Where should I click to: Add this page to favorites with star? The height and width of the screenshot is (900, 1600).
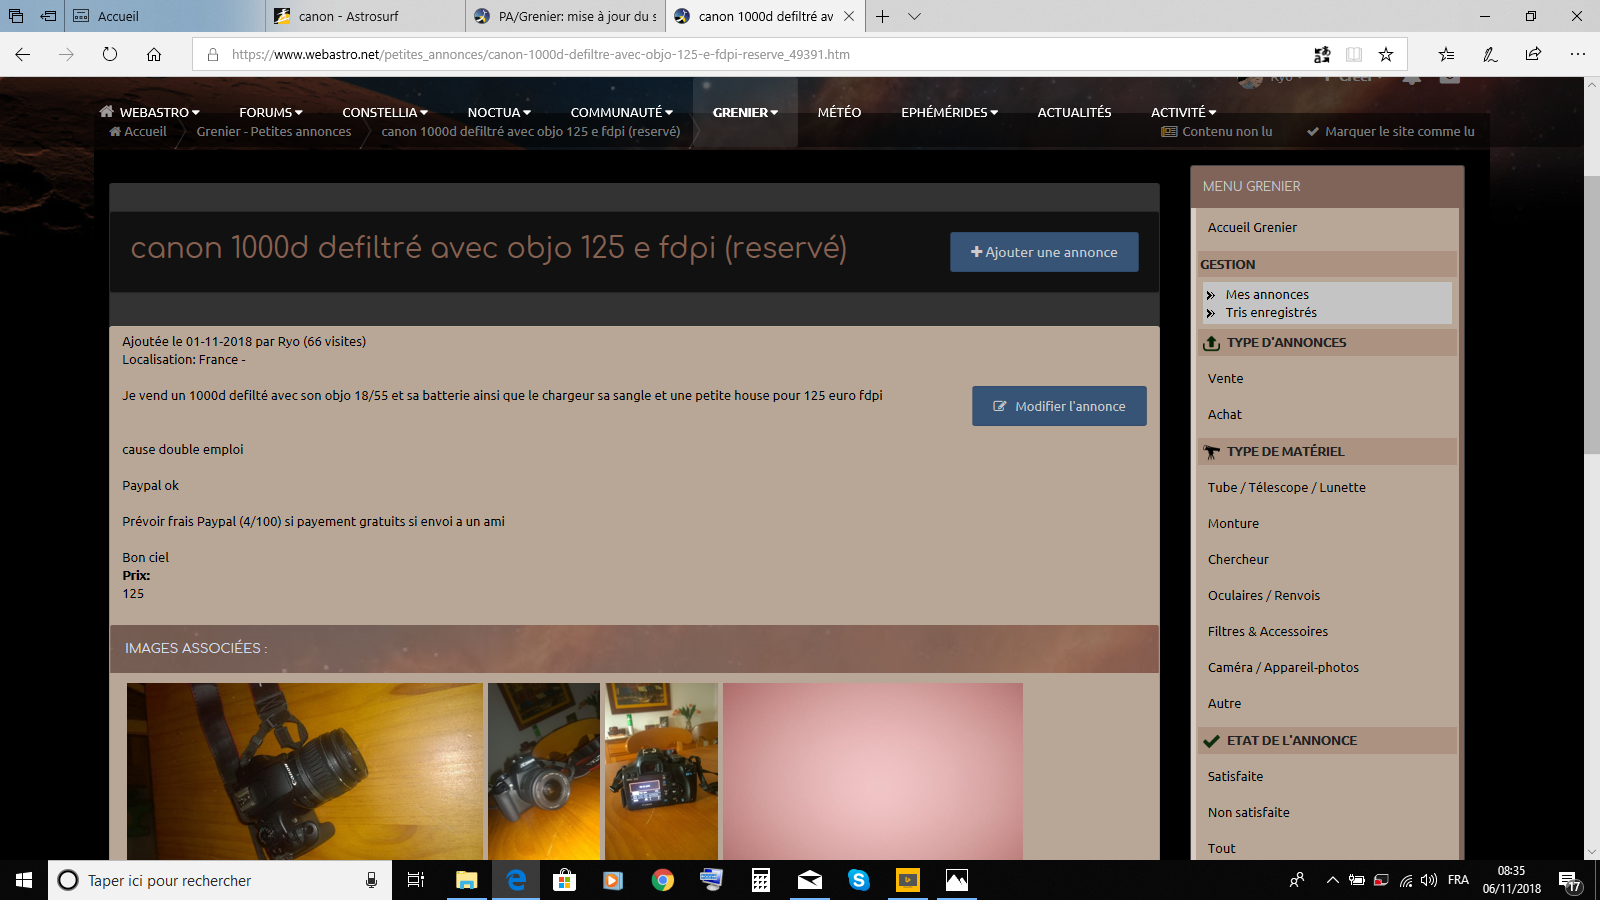(x=1386, y=55)
